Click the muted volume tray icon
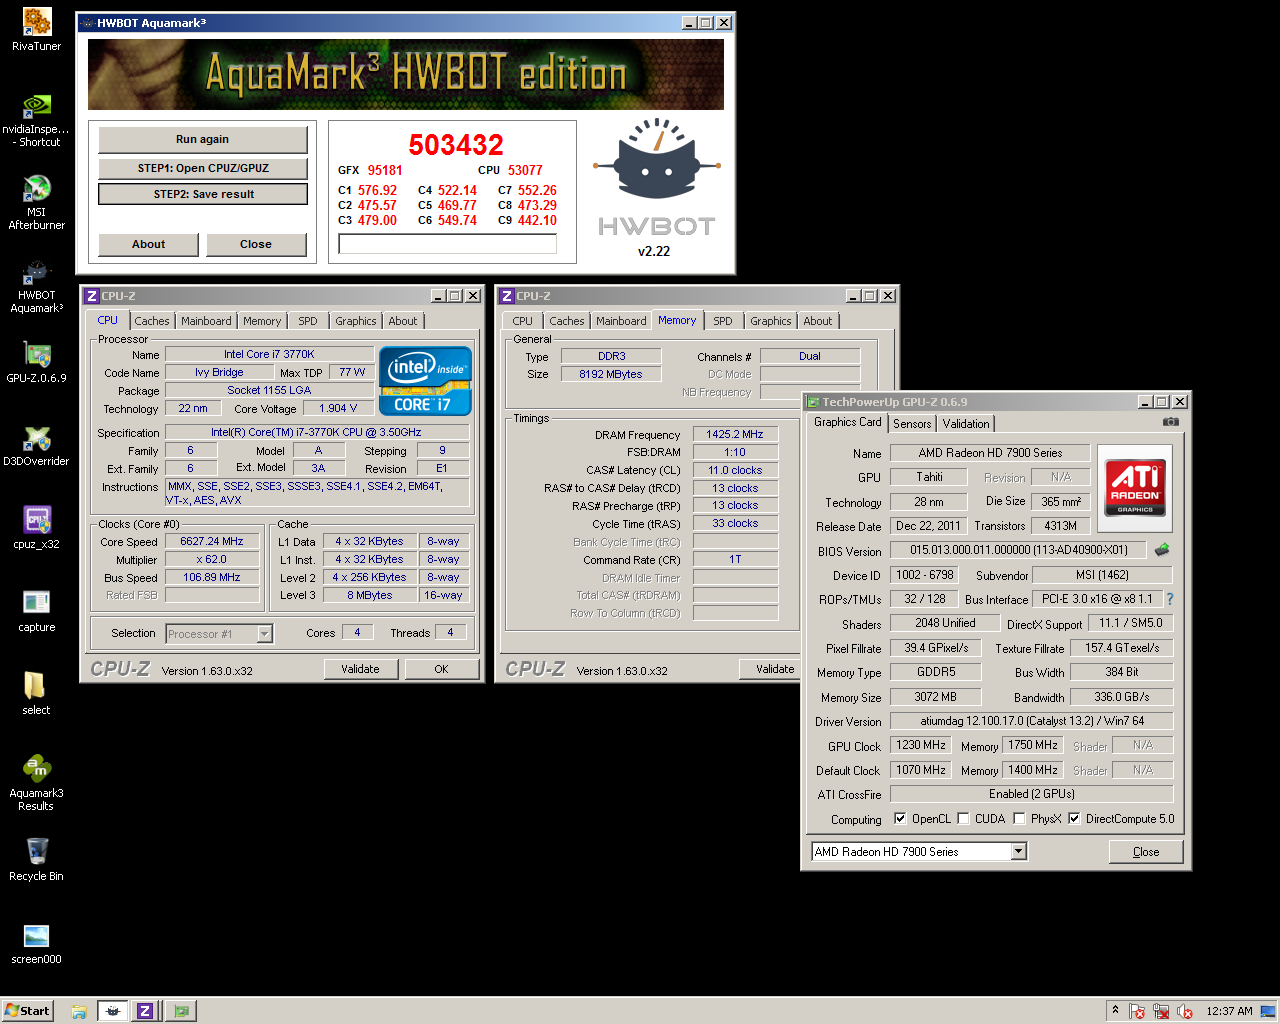The height and width of the screenshot is (1024, 1280). coord(1186,1012)
